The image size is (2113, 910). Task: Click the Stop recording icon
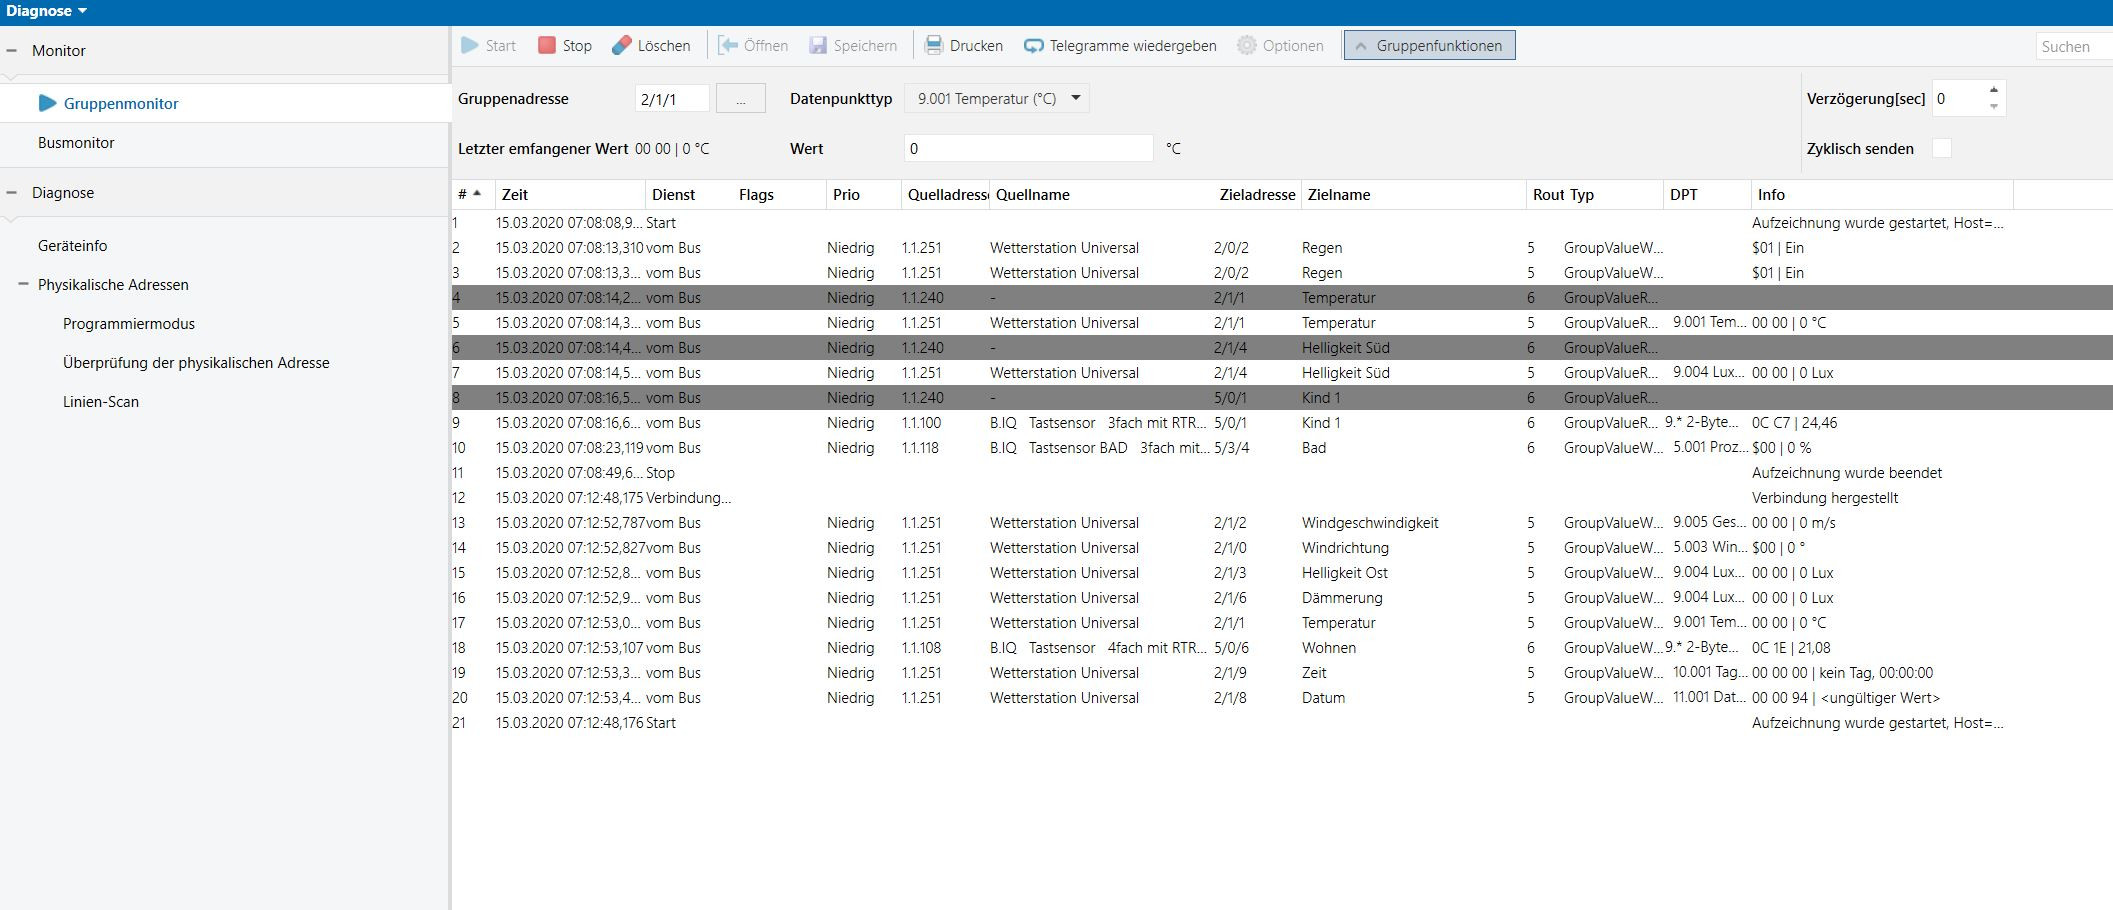547,46
